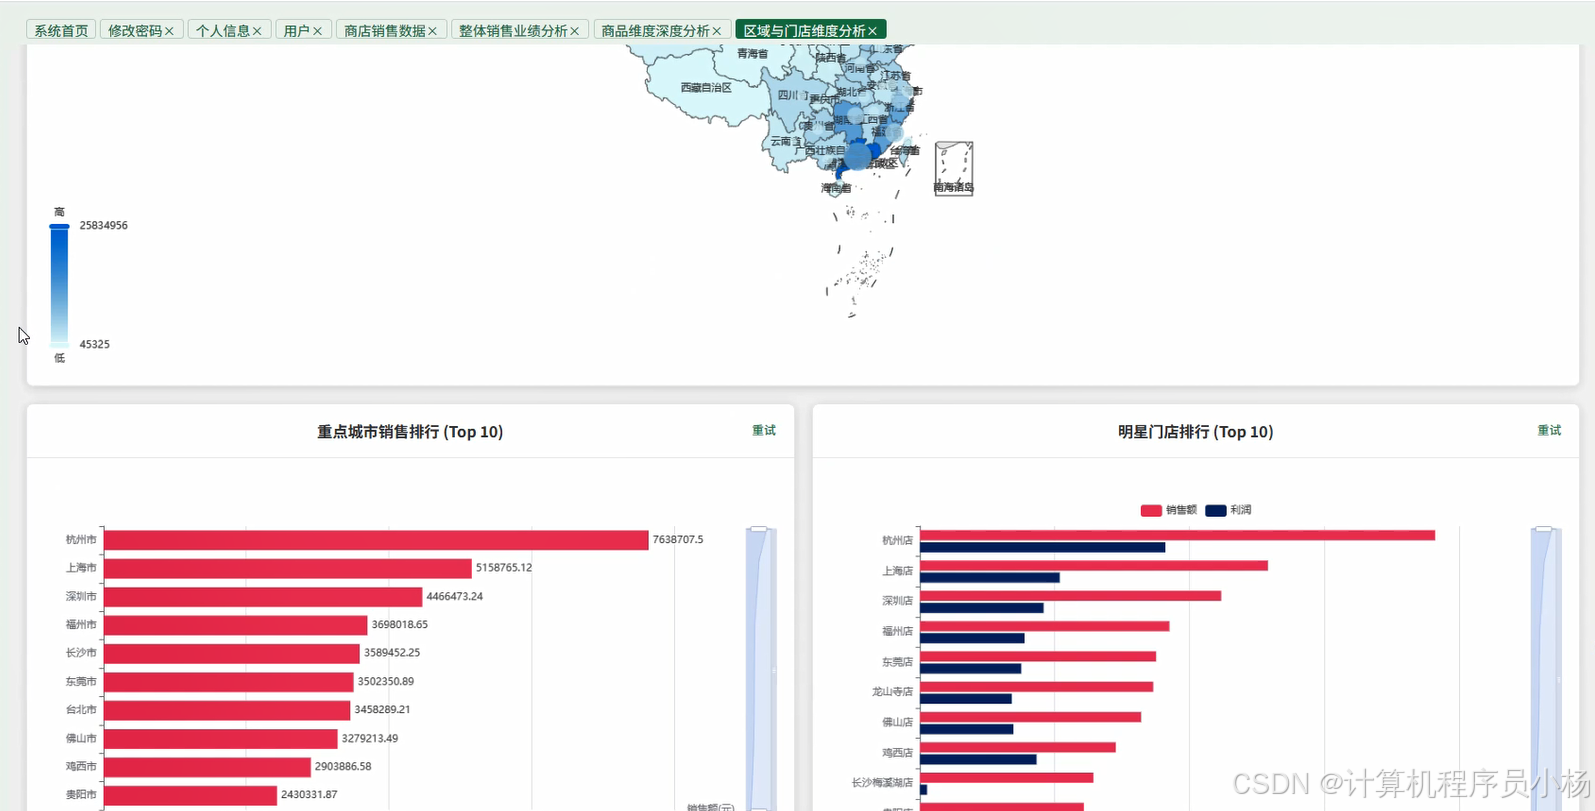
Task: Click the top handle of the map scale
Action: tap(59, 227)
